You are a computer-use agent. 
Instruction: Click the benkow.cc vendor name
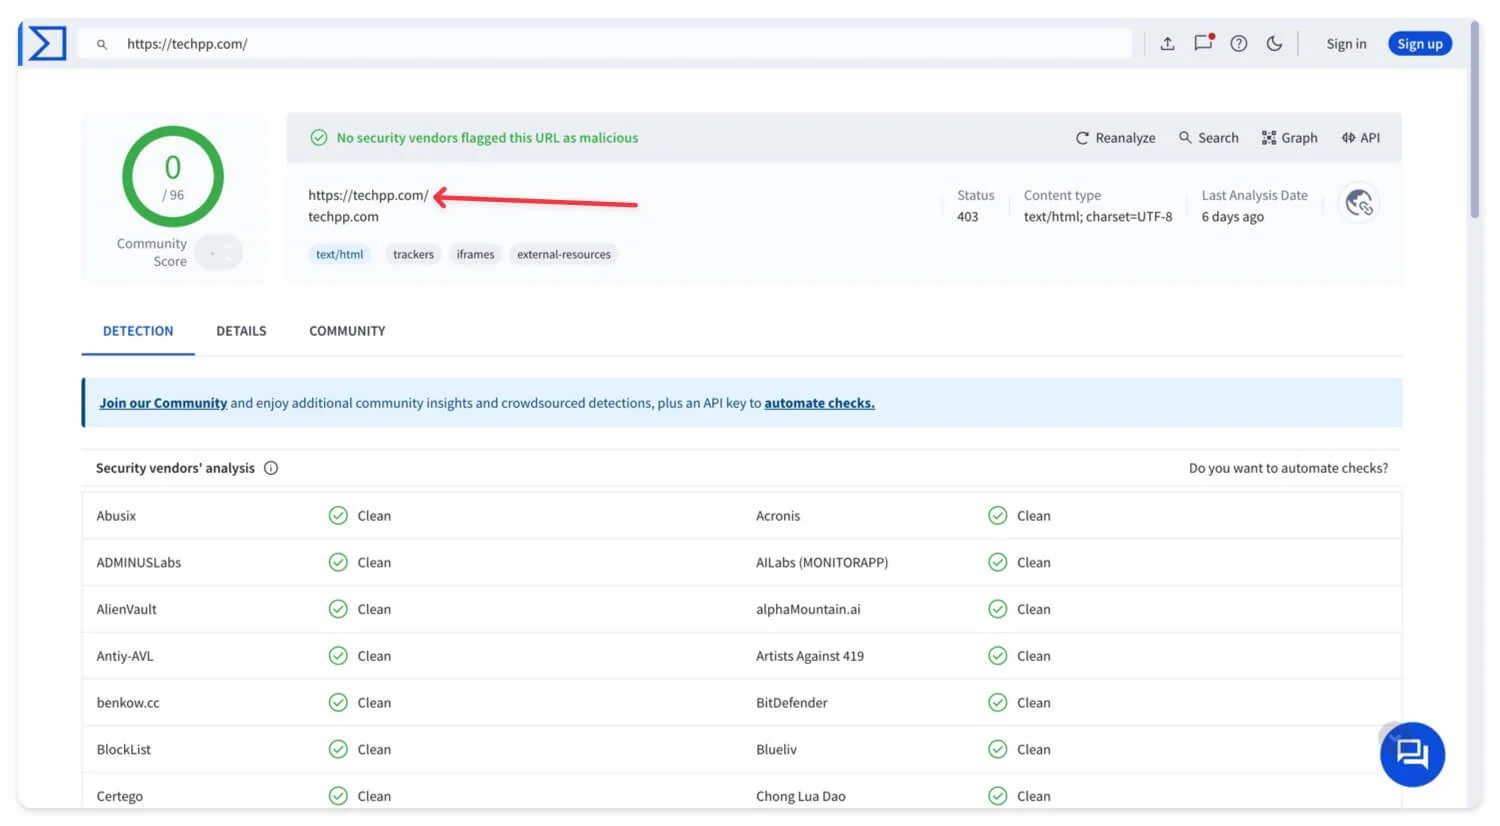(x=128, y=703)
